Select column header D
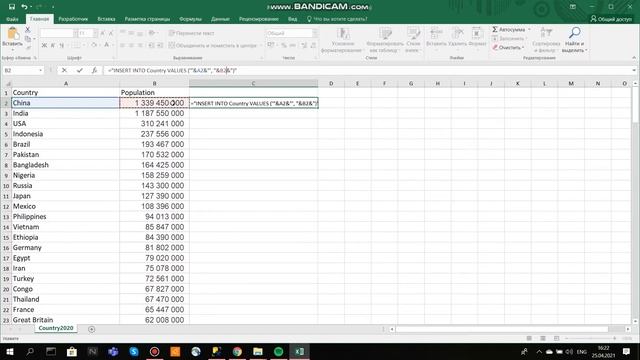This screenshot has height=360, width=640. click(331, 83)
